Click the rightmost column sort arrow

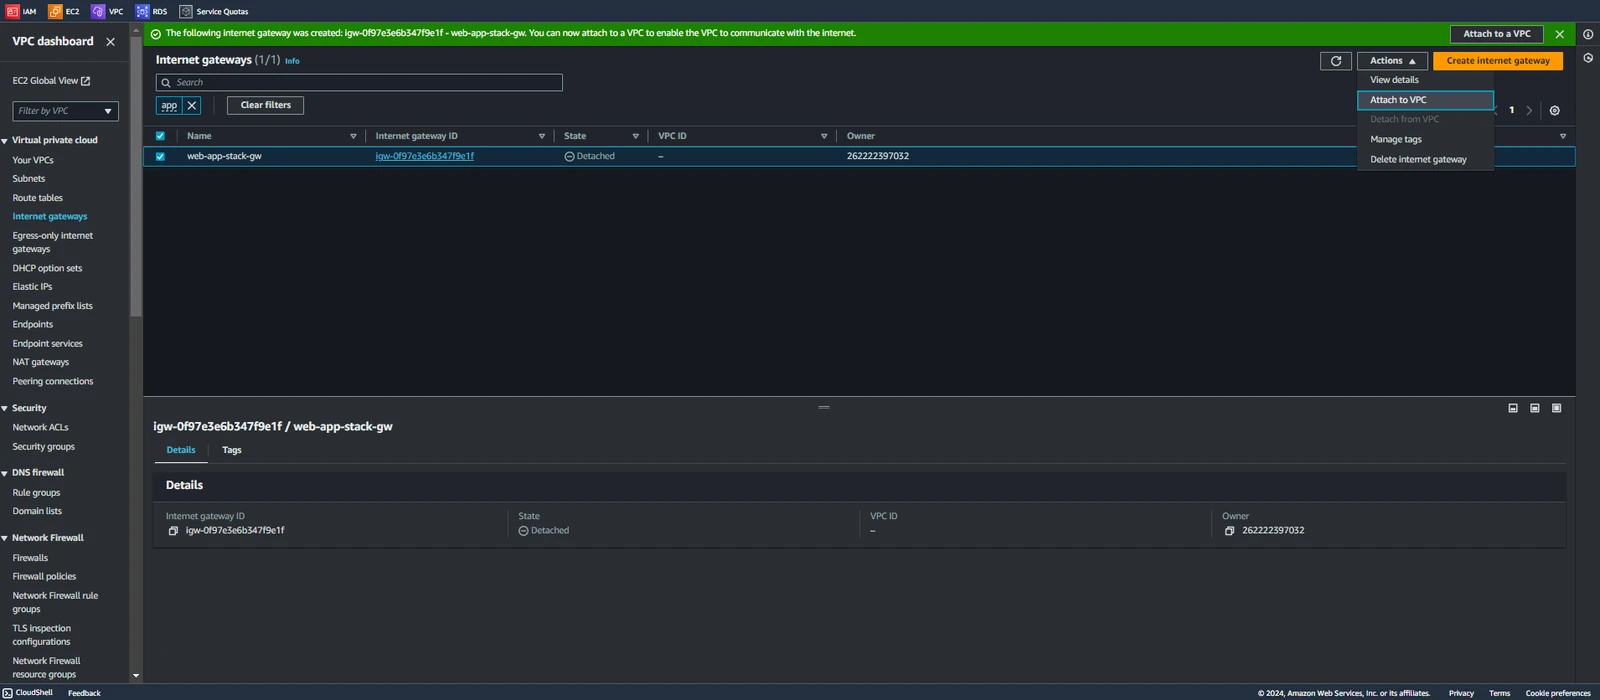pyautogui.click(x=1563, y=136)
